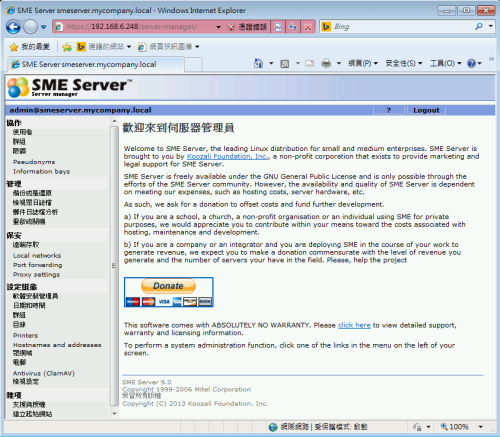500x437 pixels.
Task: Open 日期和時間 date and time link
Action: coord(29,306)
